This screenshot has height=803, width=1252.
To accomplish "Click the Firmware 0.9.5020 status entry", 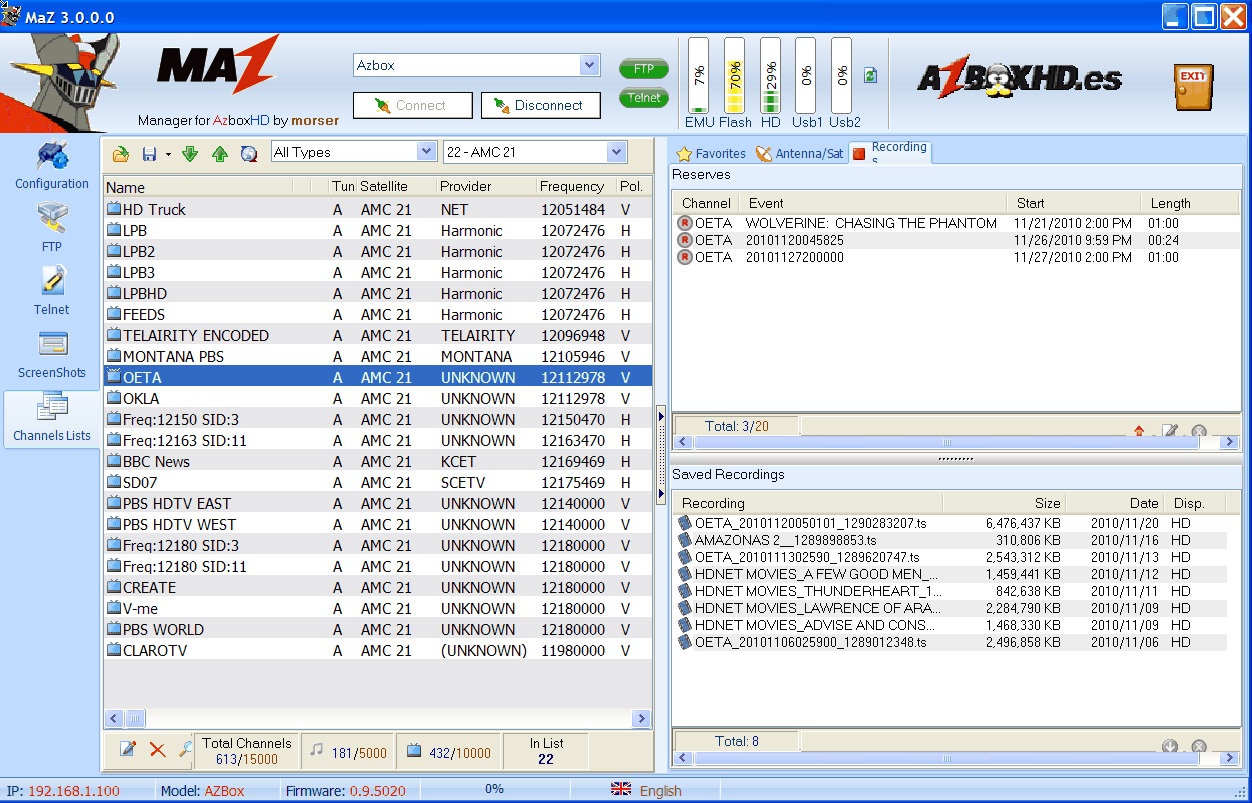I will [x=346, y=791].
